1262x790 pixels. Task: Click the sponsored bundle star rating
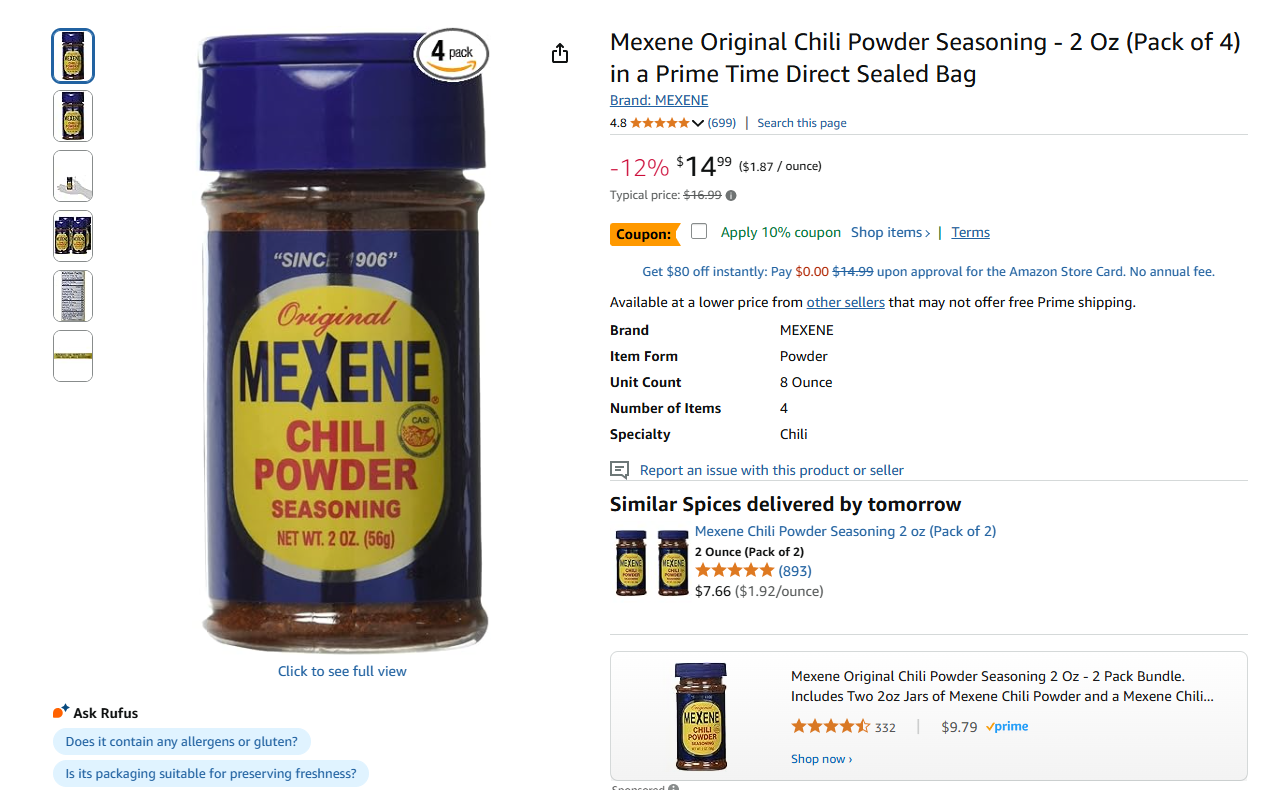click(x=830, y=727)
